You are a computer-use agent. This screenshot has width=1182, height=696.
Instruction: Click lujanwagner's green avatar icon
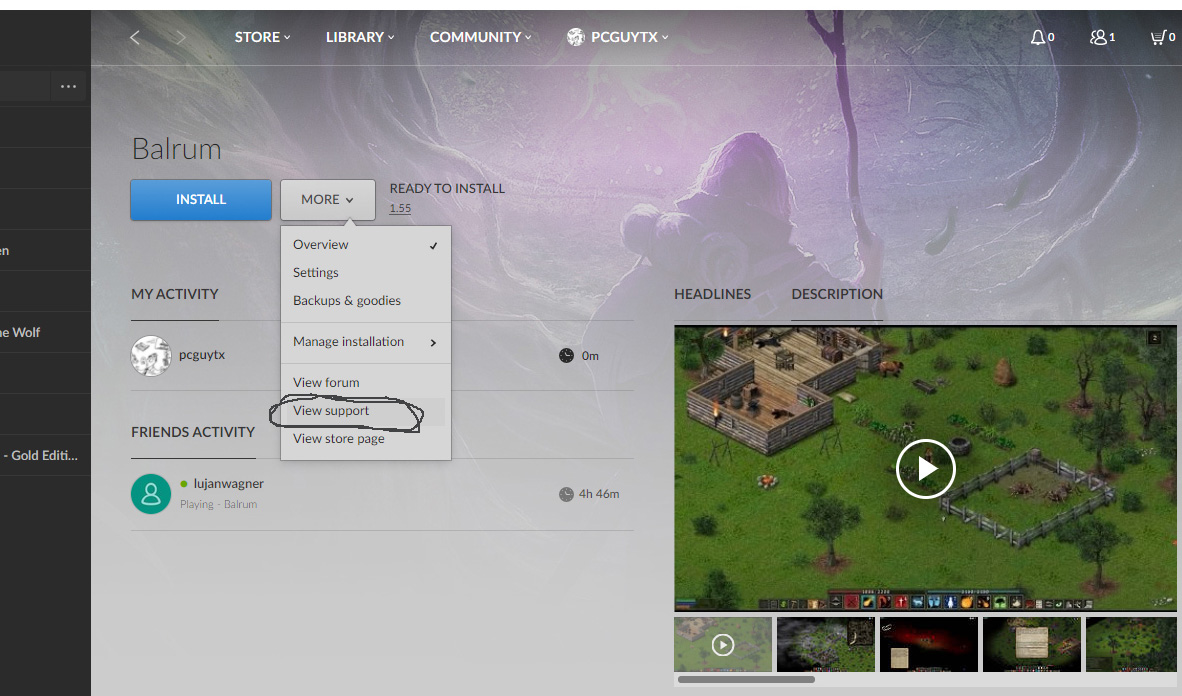click(x=151, y=494)
